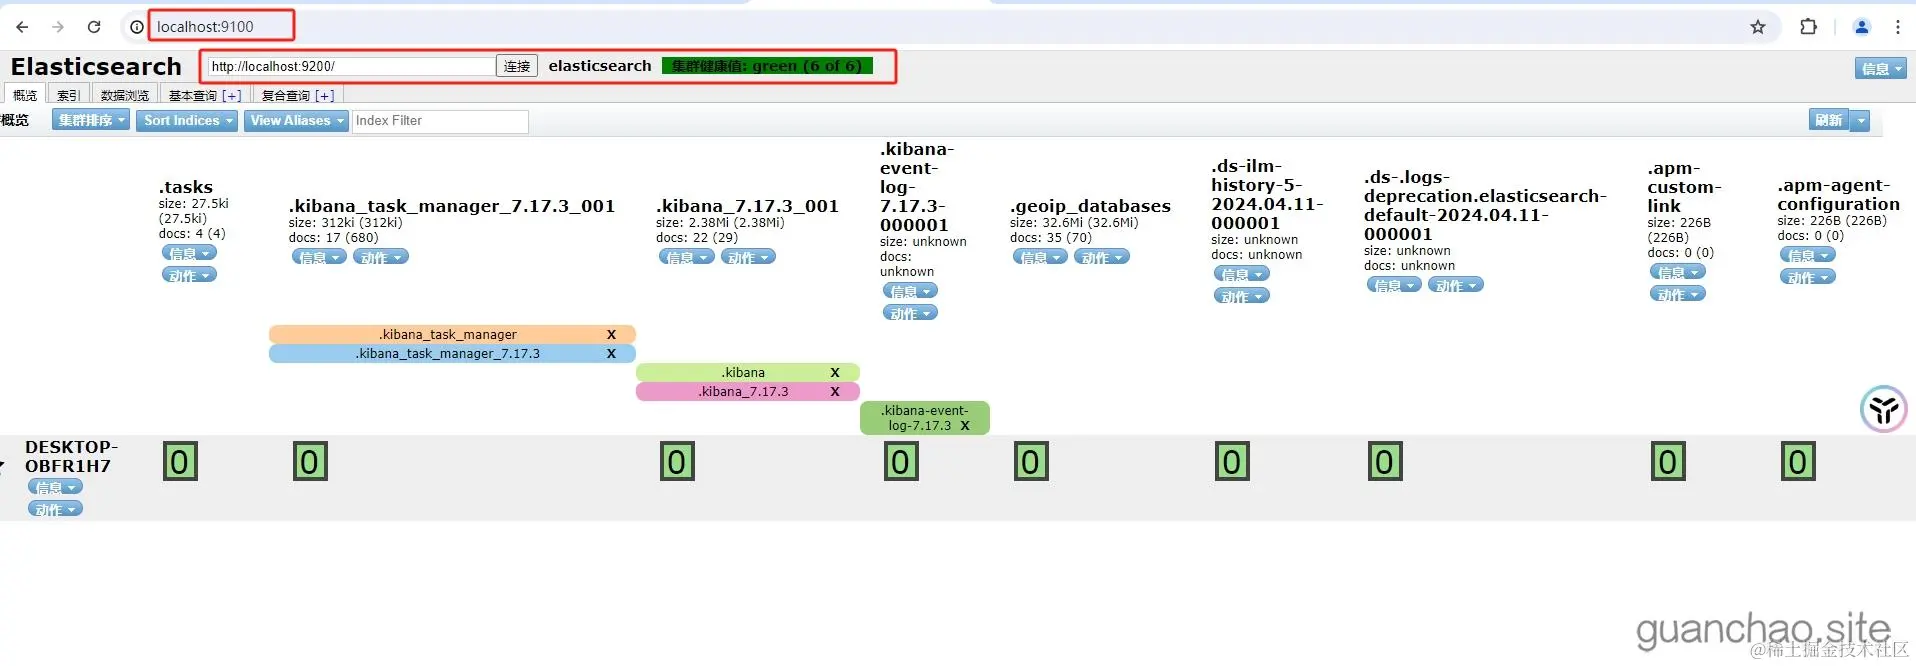Screen dimensions: 1916x666
Task: Switch to the 数据浏览 browser tab
Action: [x=125, y=95]
